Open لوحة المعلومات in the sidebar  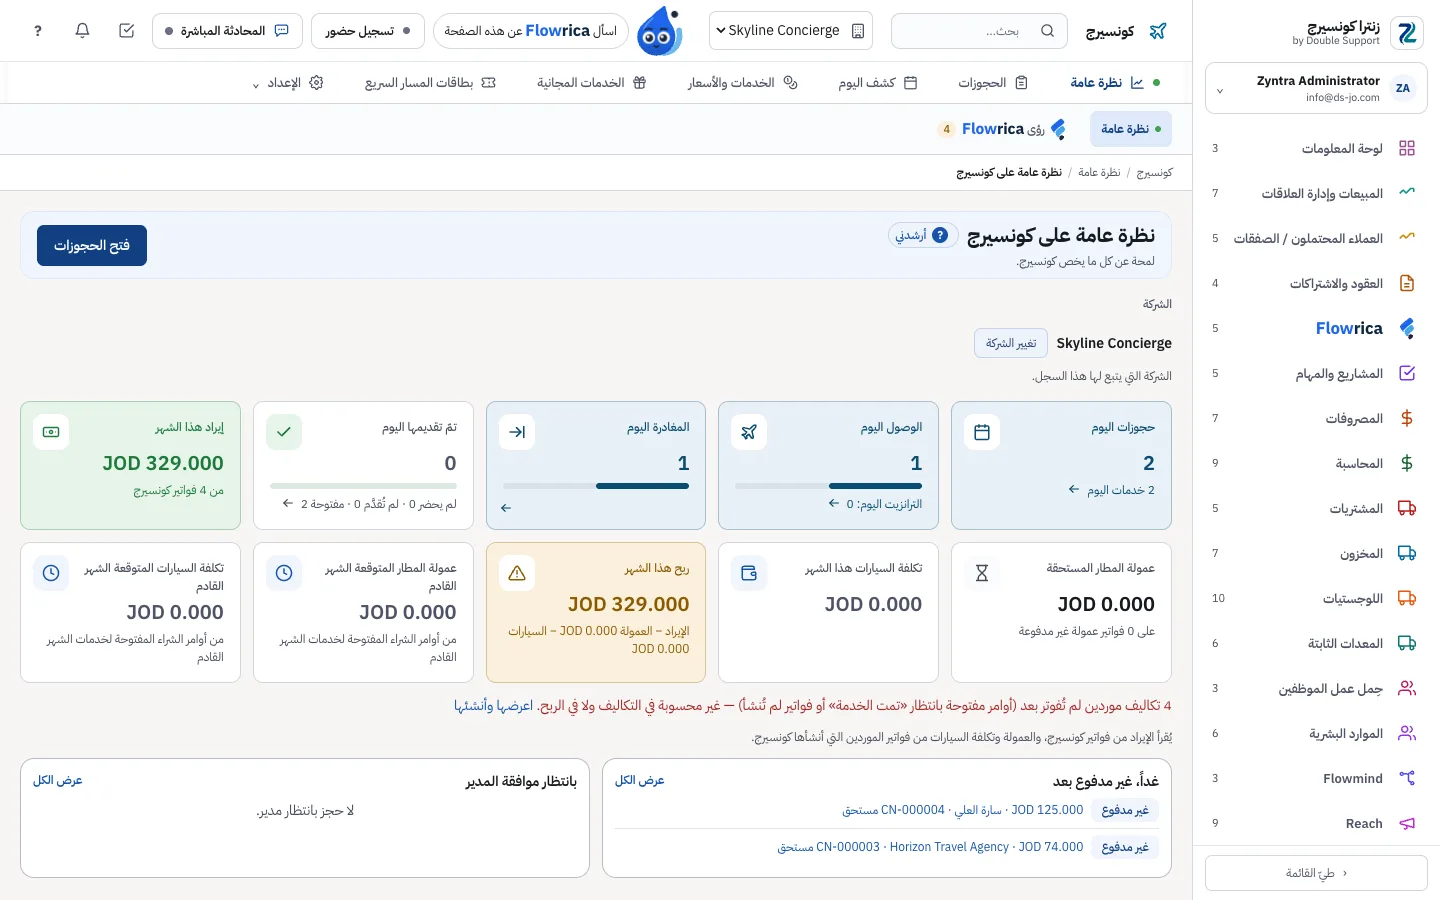[x=1316, y=148]
